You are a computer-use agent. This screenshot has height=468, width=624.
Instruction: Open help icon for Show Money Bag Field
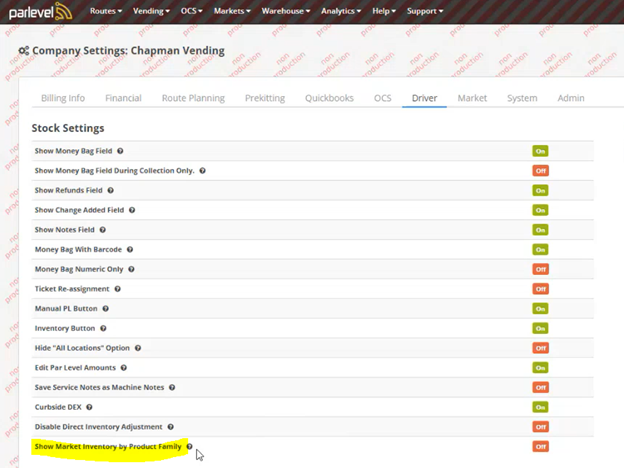click(x=120, y=151)
